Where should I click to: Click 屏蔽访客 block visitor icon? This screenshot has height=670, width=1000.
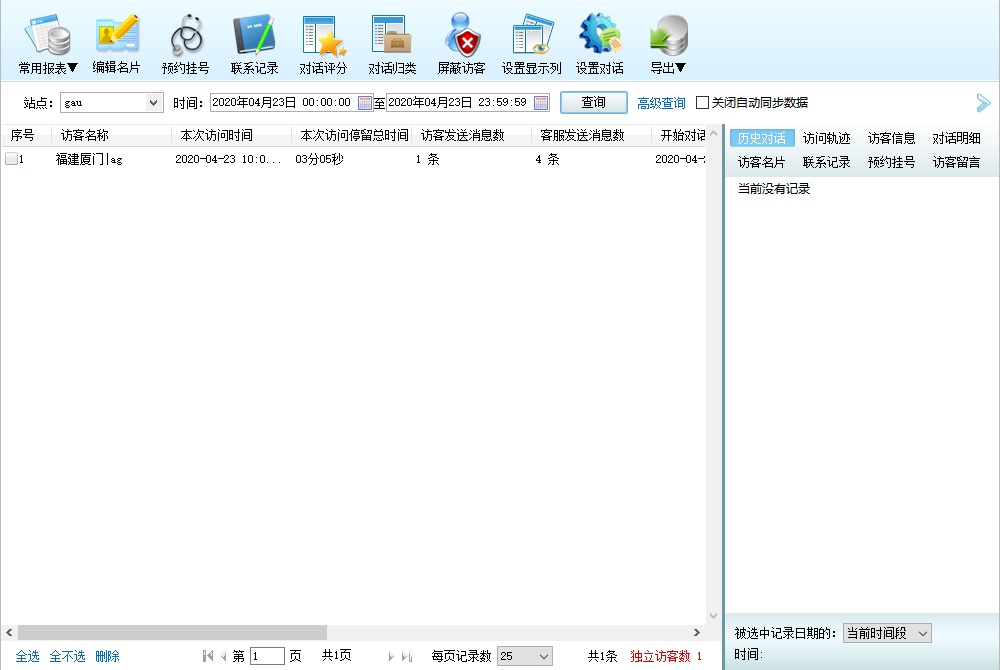(x=461, y=37)
